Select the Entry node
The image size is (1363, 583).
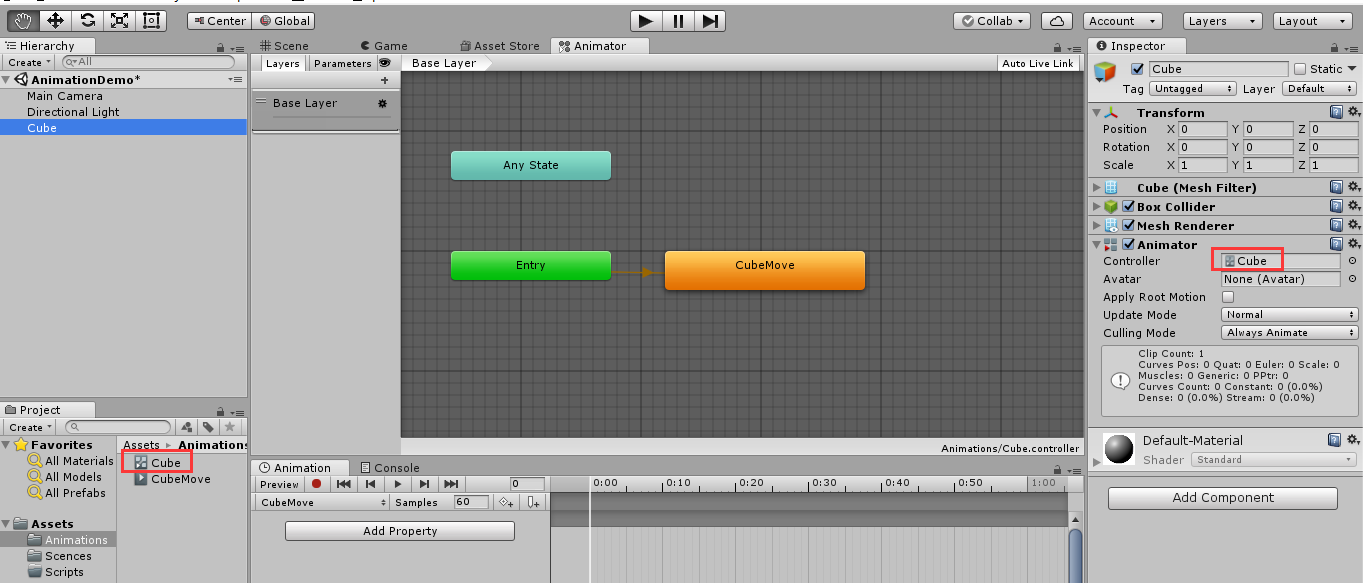[531, 265]
